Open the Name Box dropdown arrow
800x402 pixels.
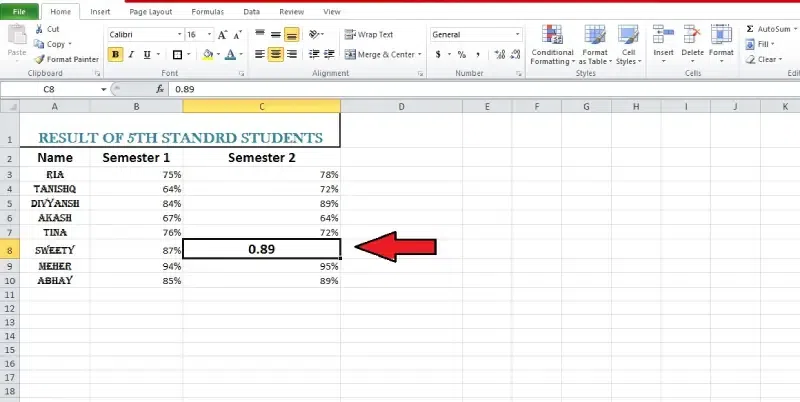[x=104, y=89]
